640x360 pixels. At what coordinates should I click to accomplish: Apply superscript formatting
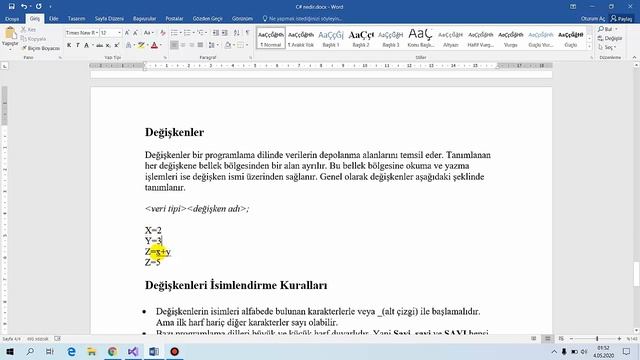click(x=117, y=45)
